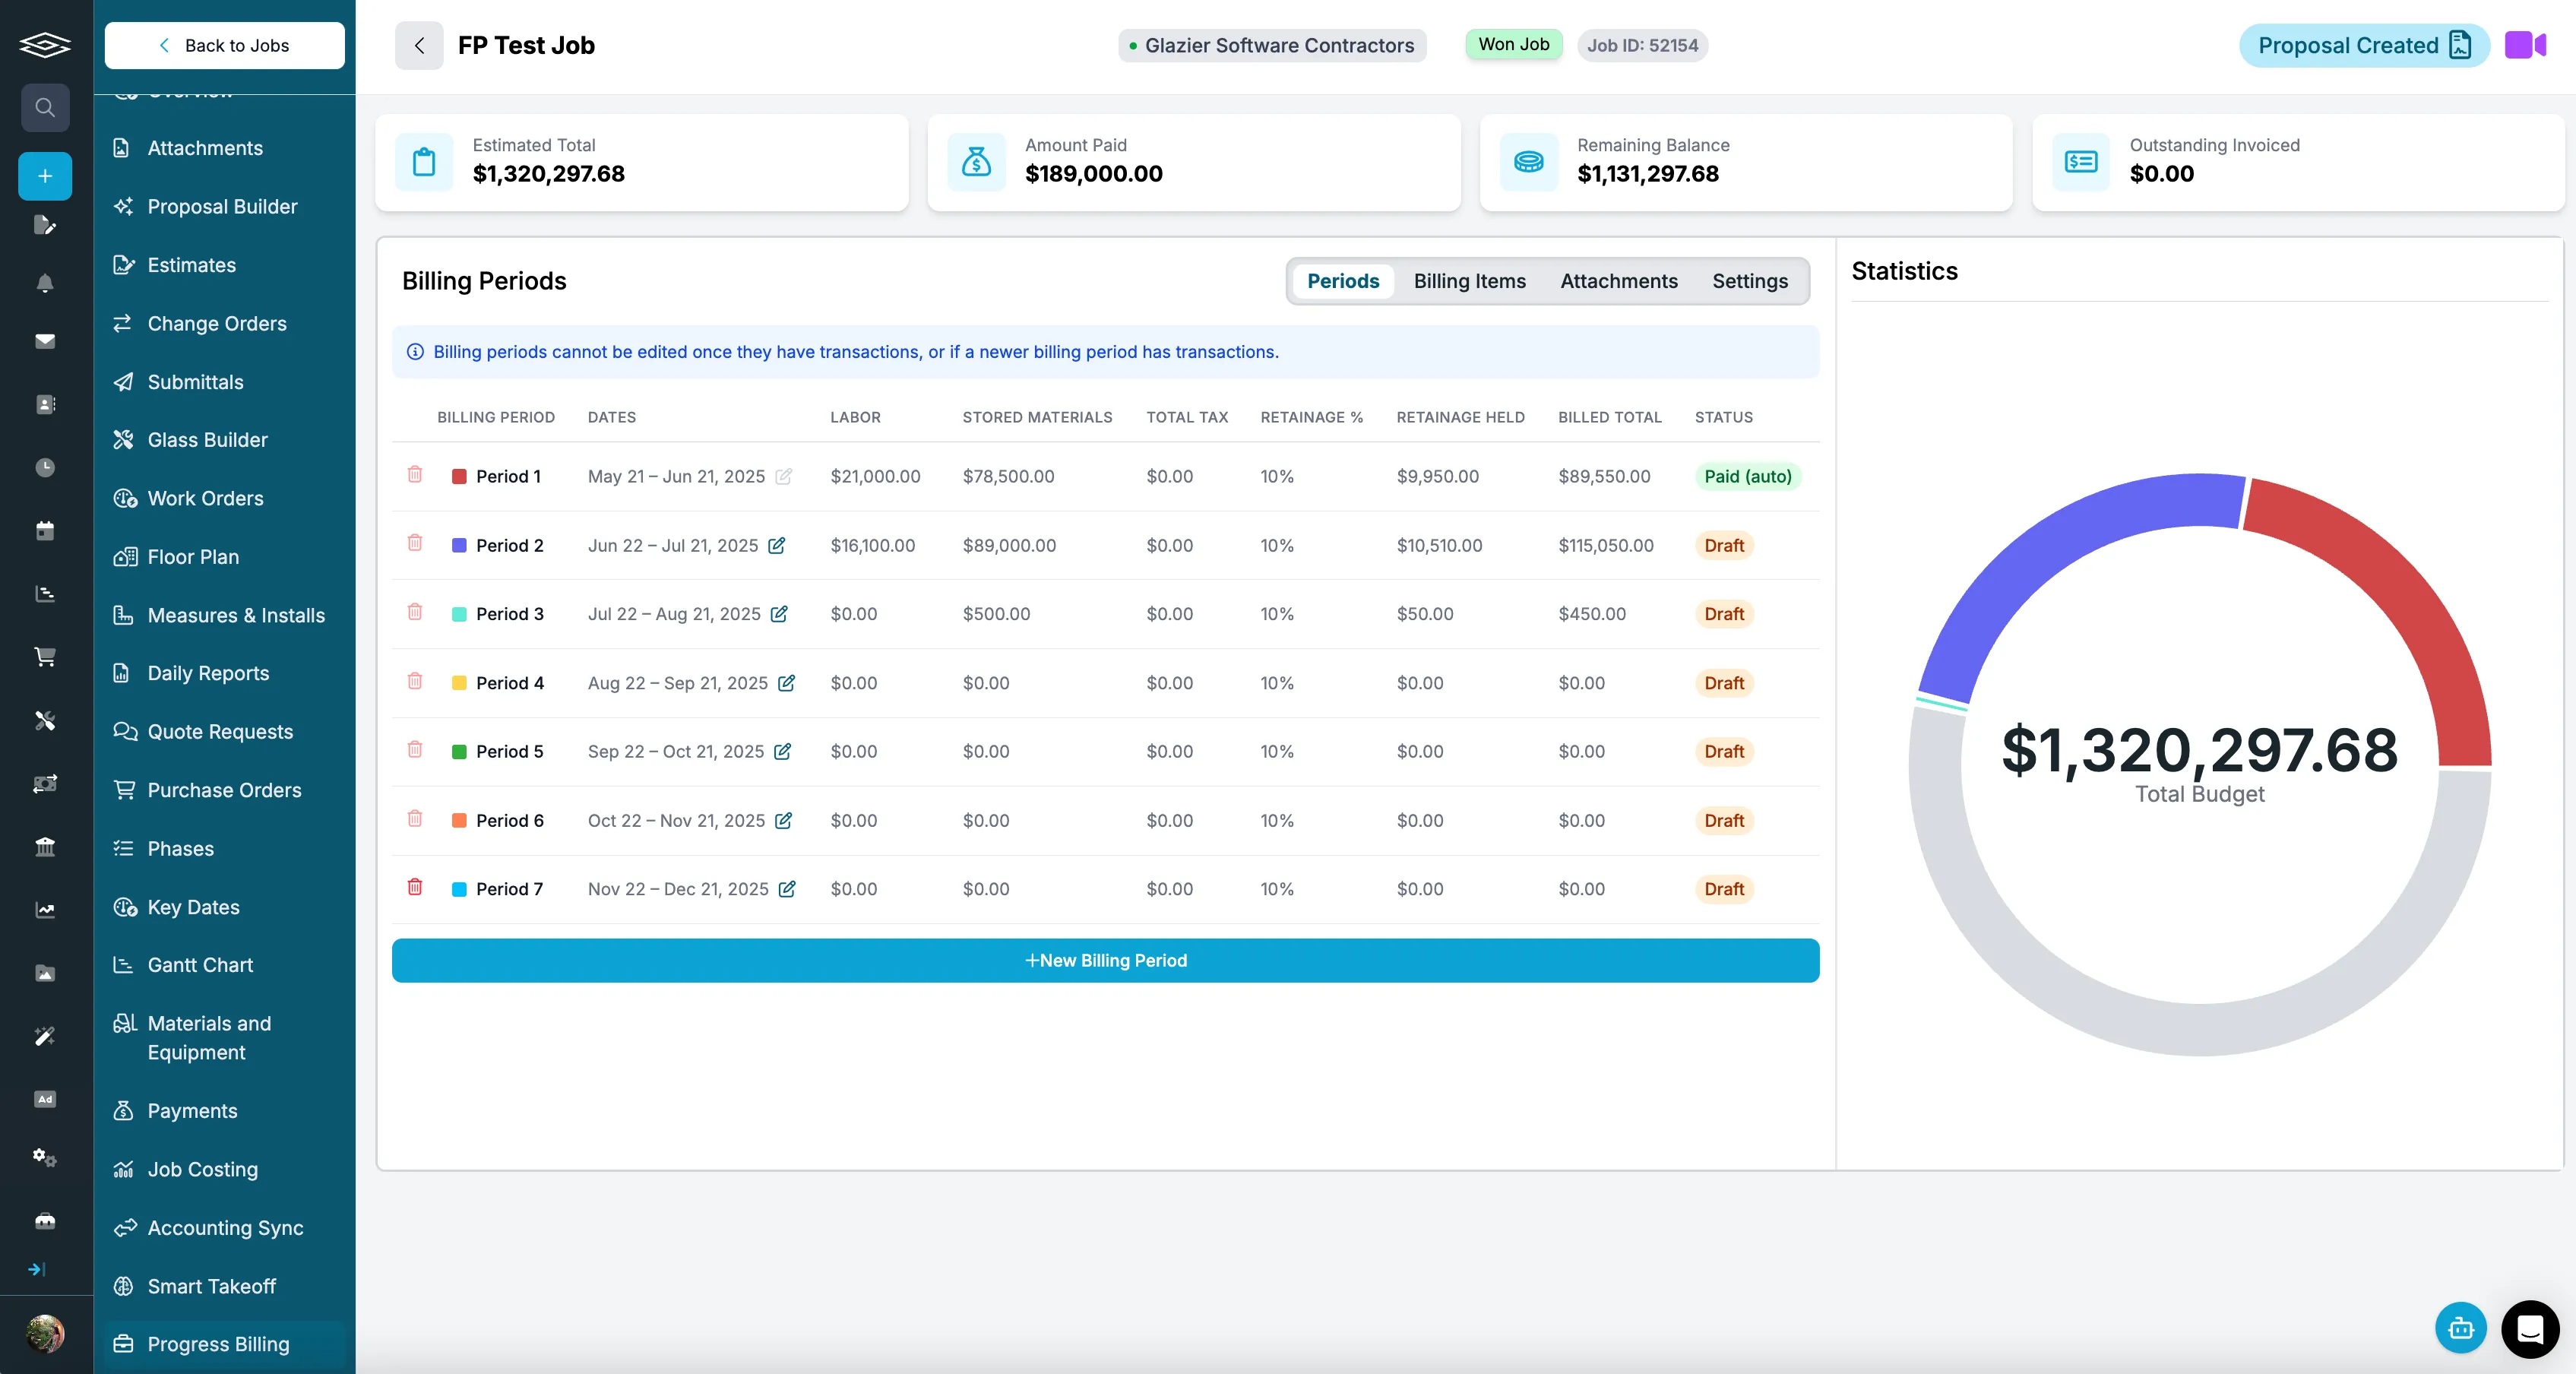Screen dimensions: 2576x1374
Task: Click the Won Job status badge
Action: pyautogui.click(x=1513, y=44)
